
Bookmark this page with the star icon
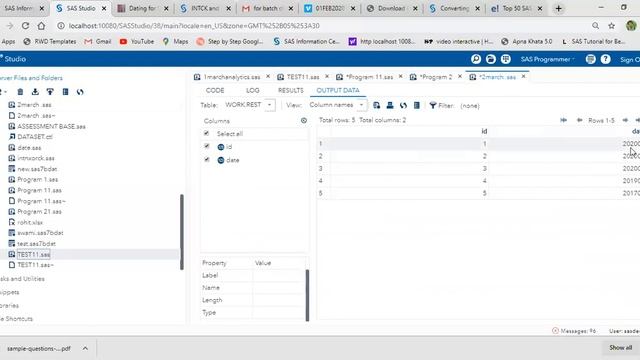[x=611, y=26]
